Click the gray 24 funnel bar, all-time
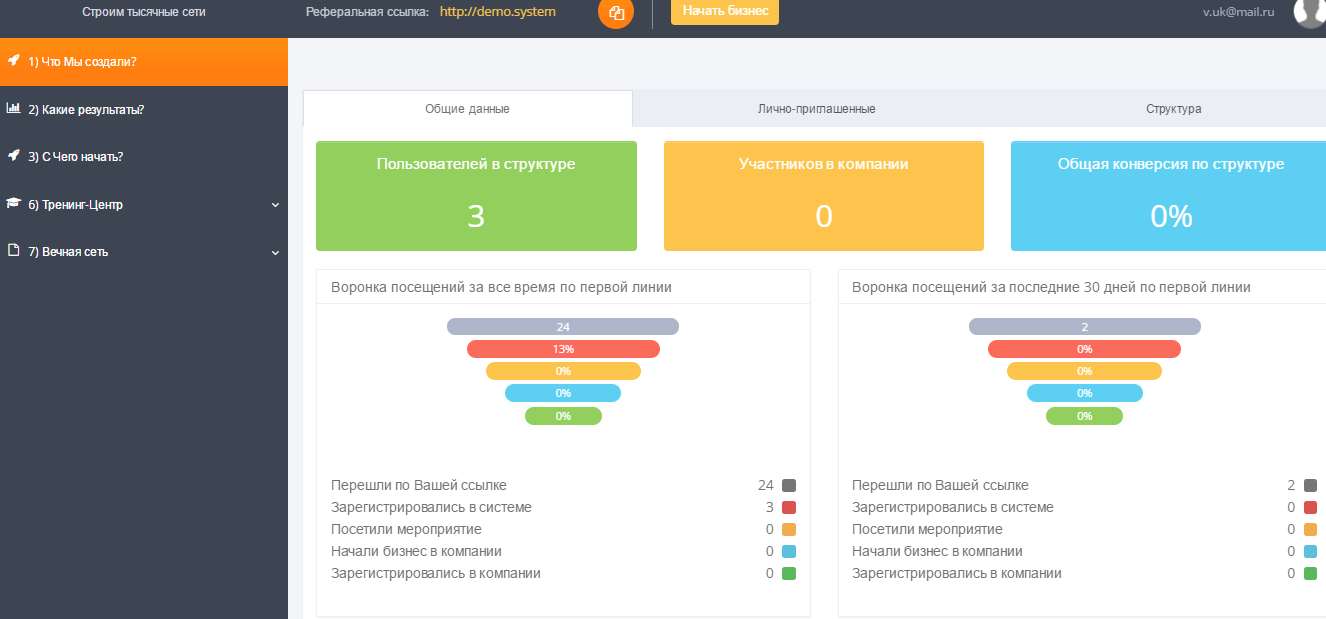The height and width of the screenshot is (619, 1326). pos(563,327)
